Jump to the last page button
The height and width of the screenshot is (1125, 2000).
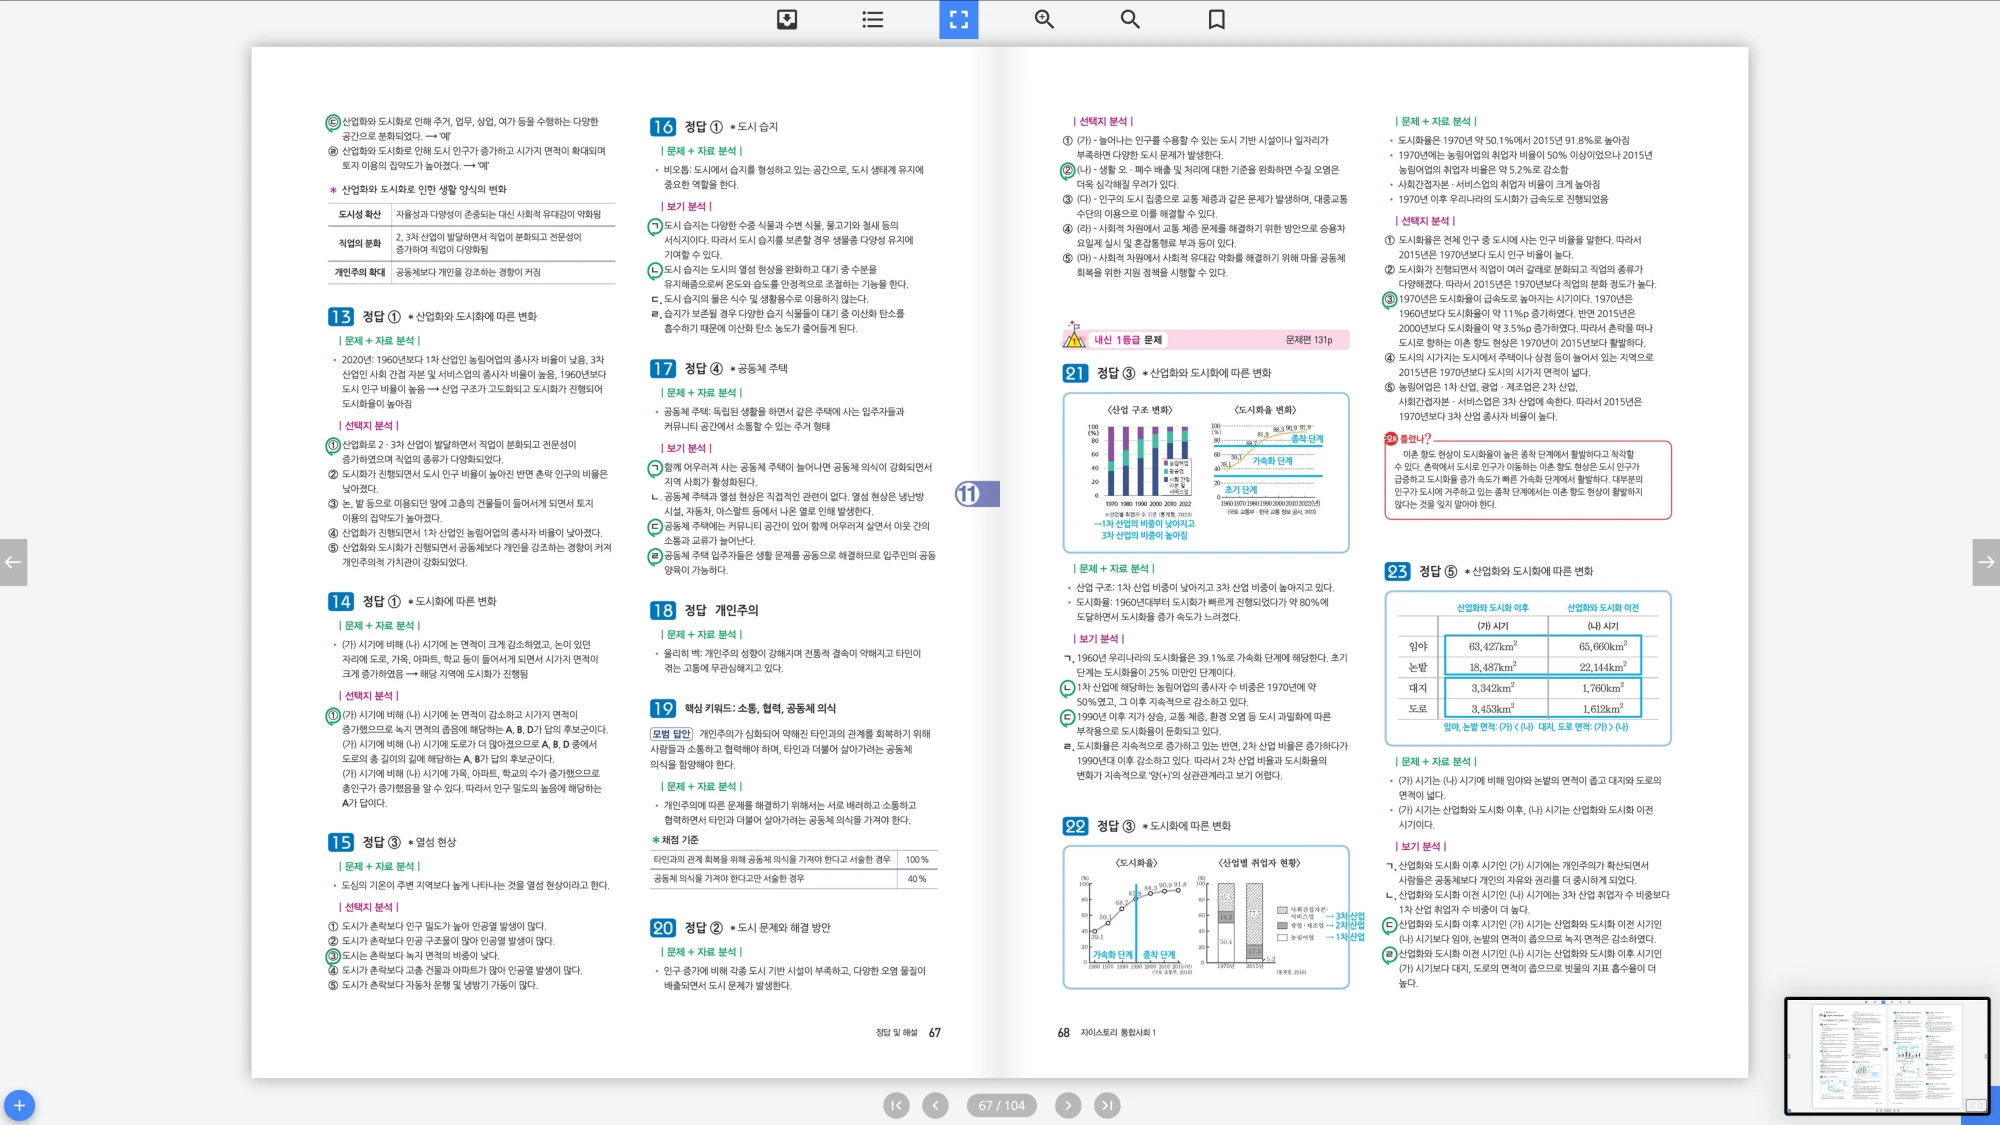coord(1107,1105)
